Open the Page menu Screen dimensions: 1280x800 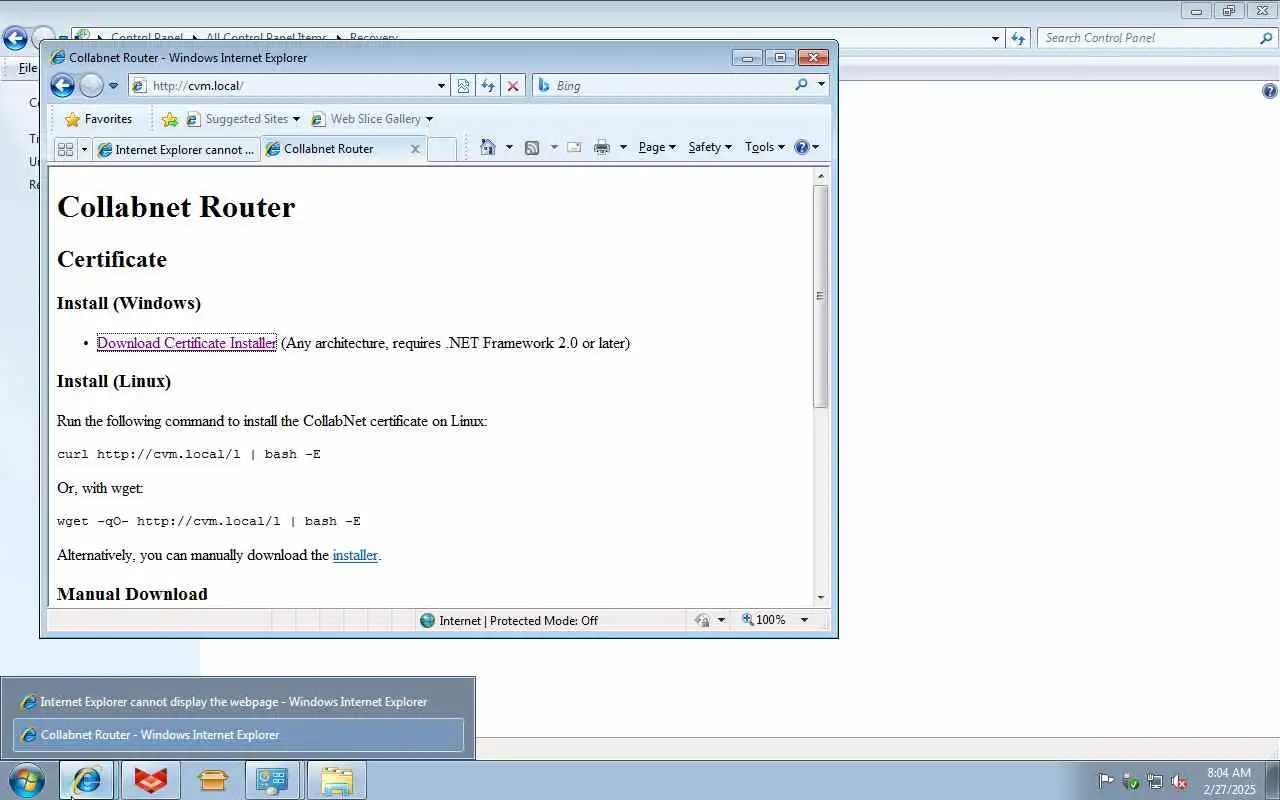tap(657, 147)
